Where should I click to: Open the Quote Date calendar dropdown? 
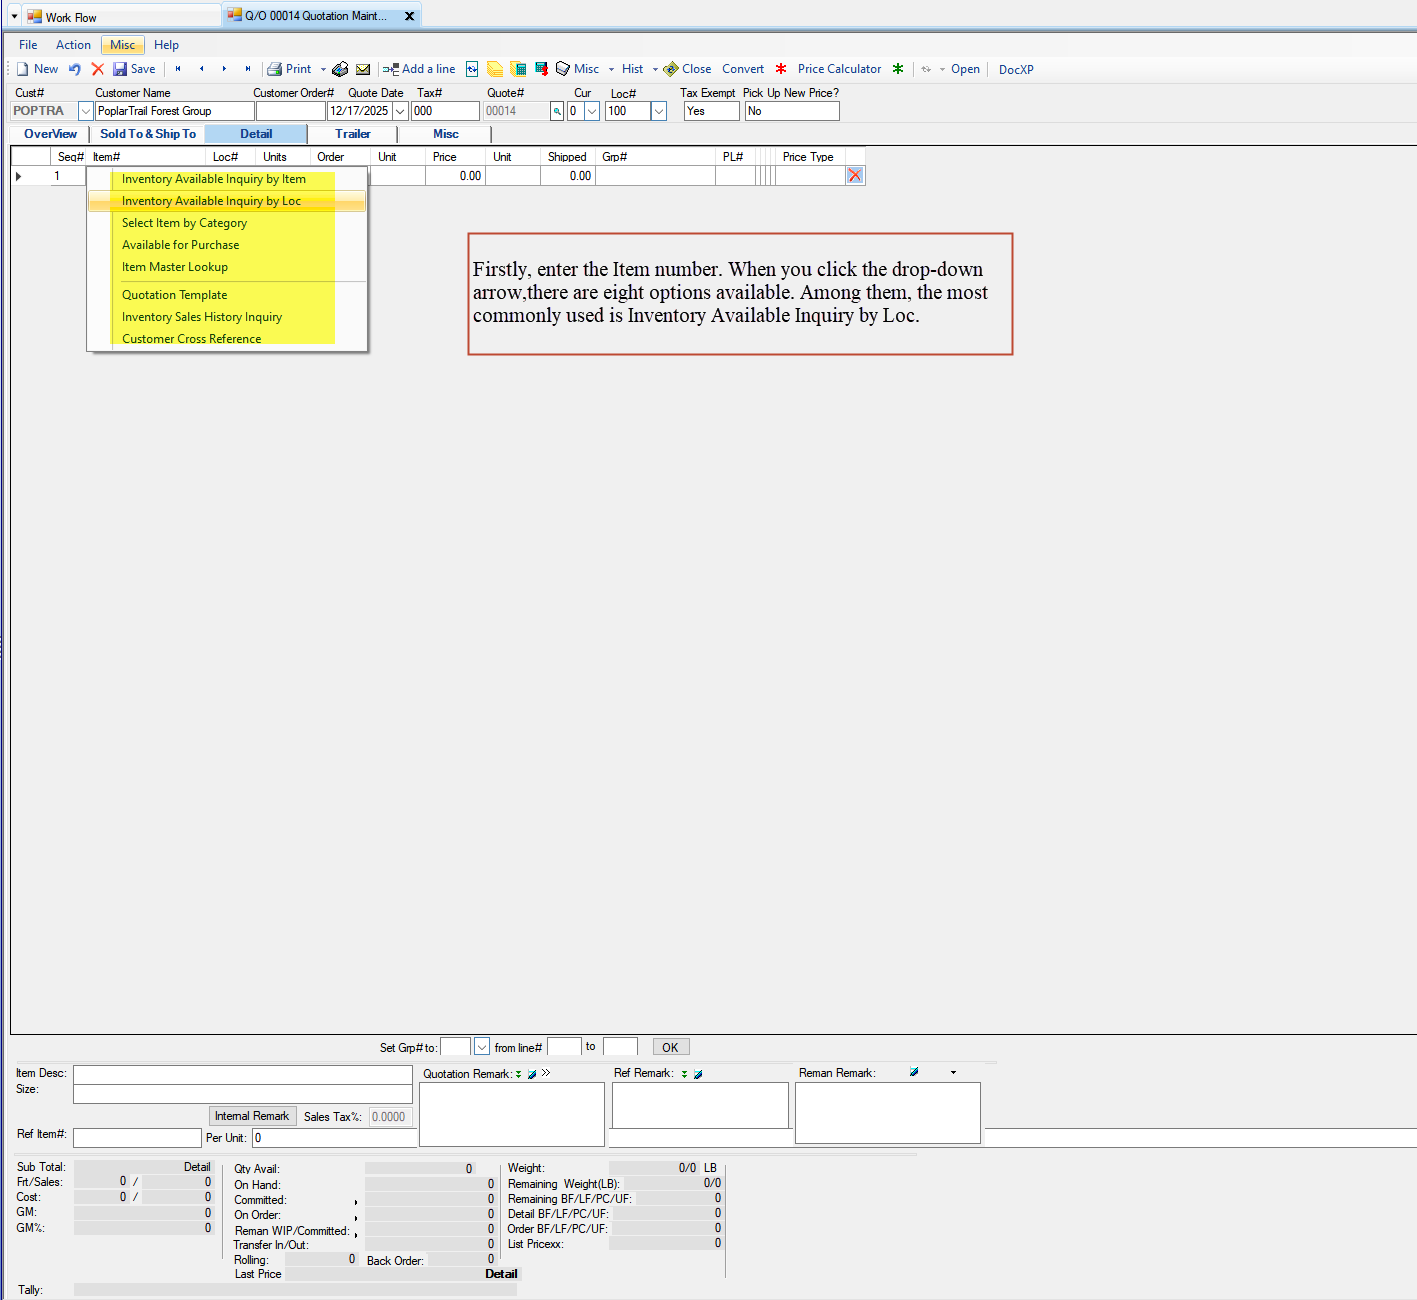tap(400, 110)
